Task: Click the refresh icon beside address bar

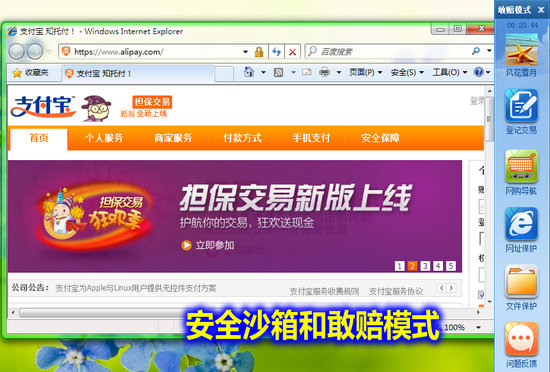Action: point(276,52)
